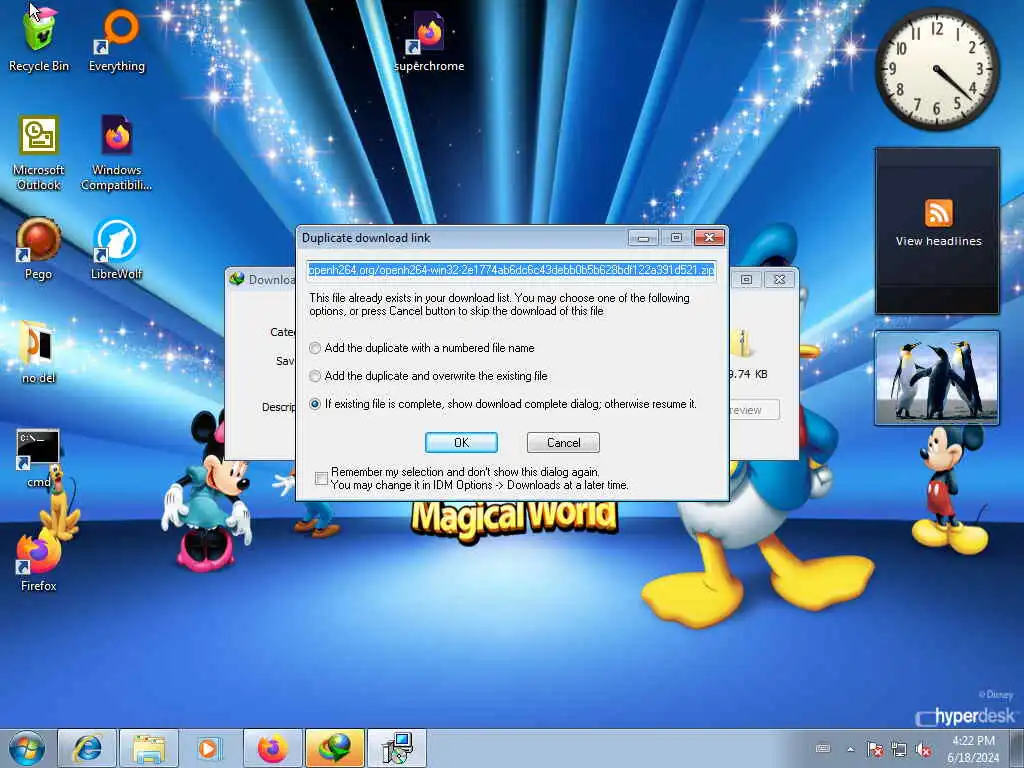Open Windows Compatibility desktop icon
The image size is (1024, 768).
[117, 153]
